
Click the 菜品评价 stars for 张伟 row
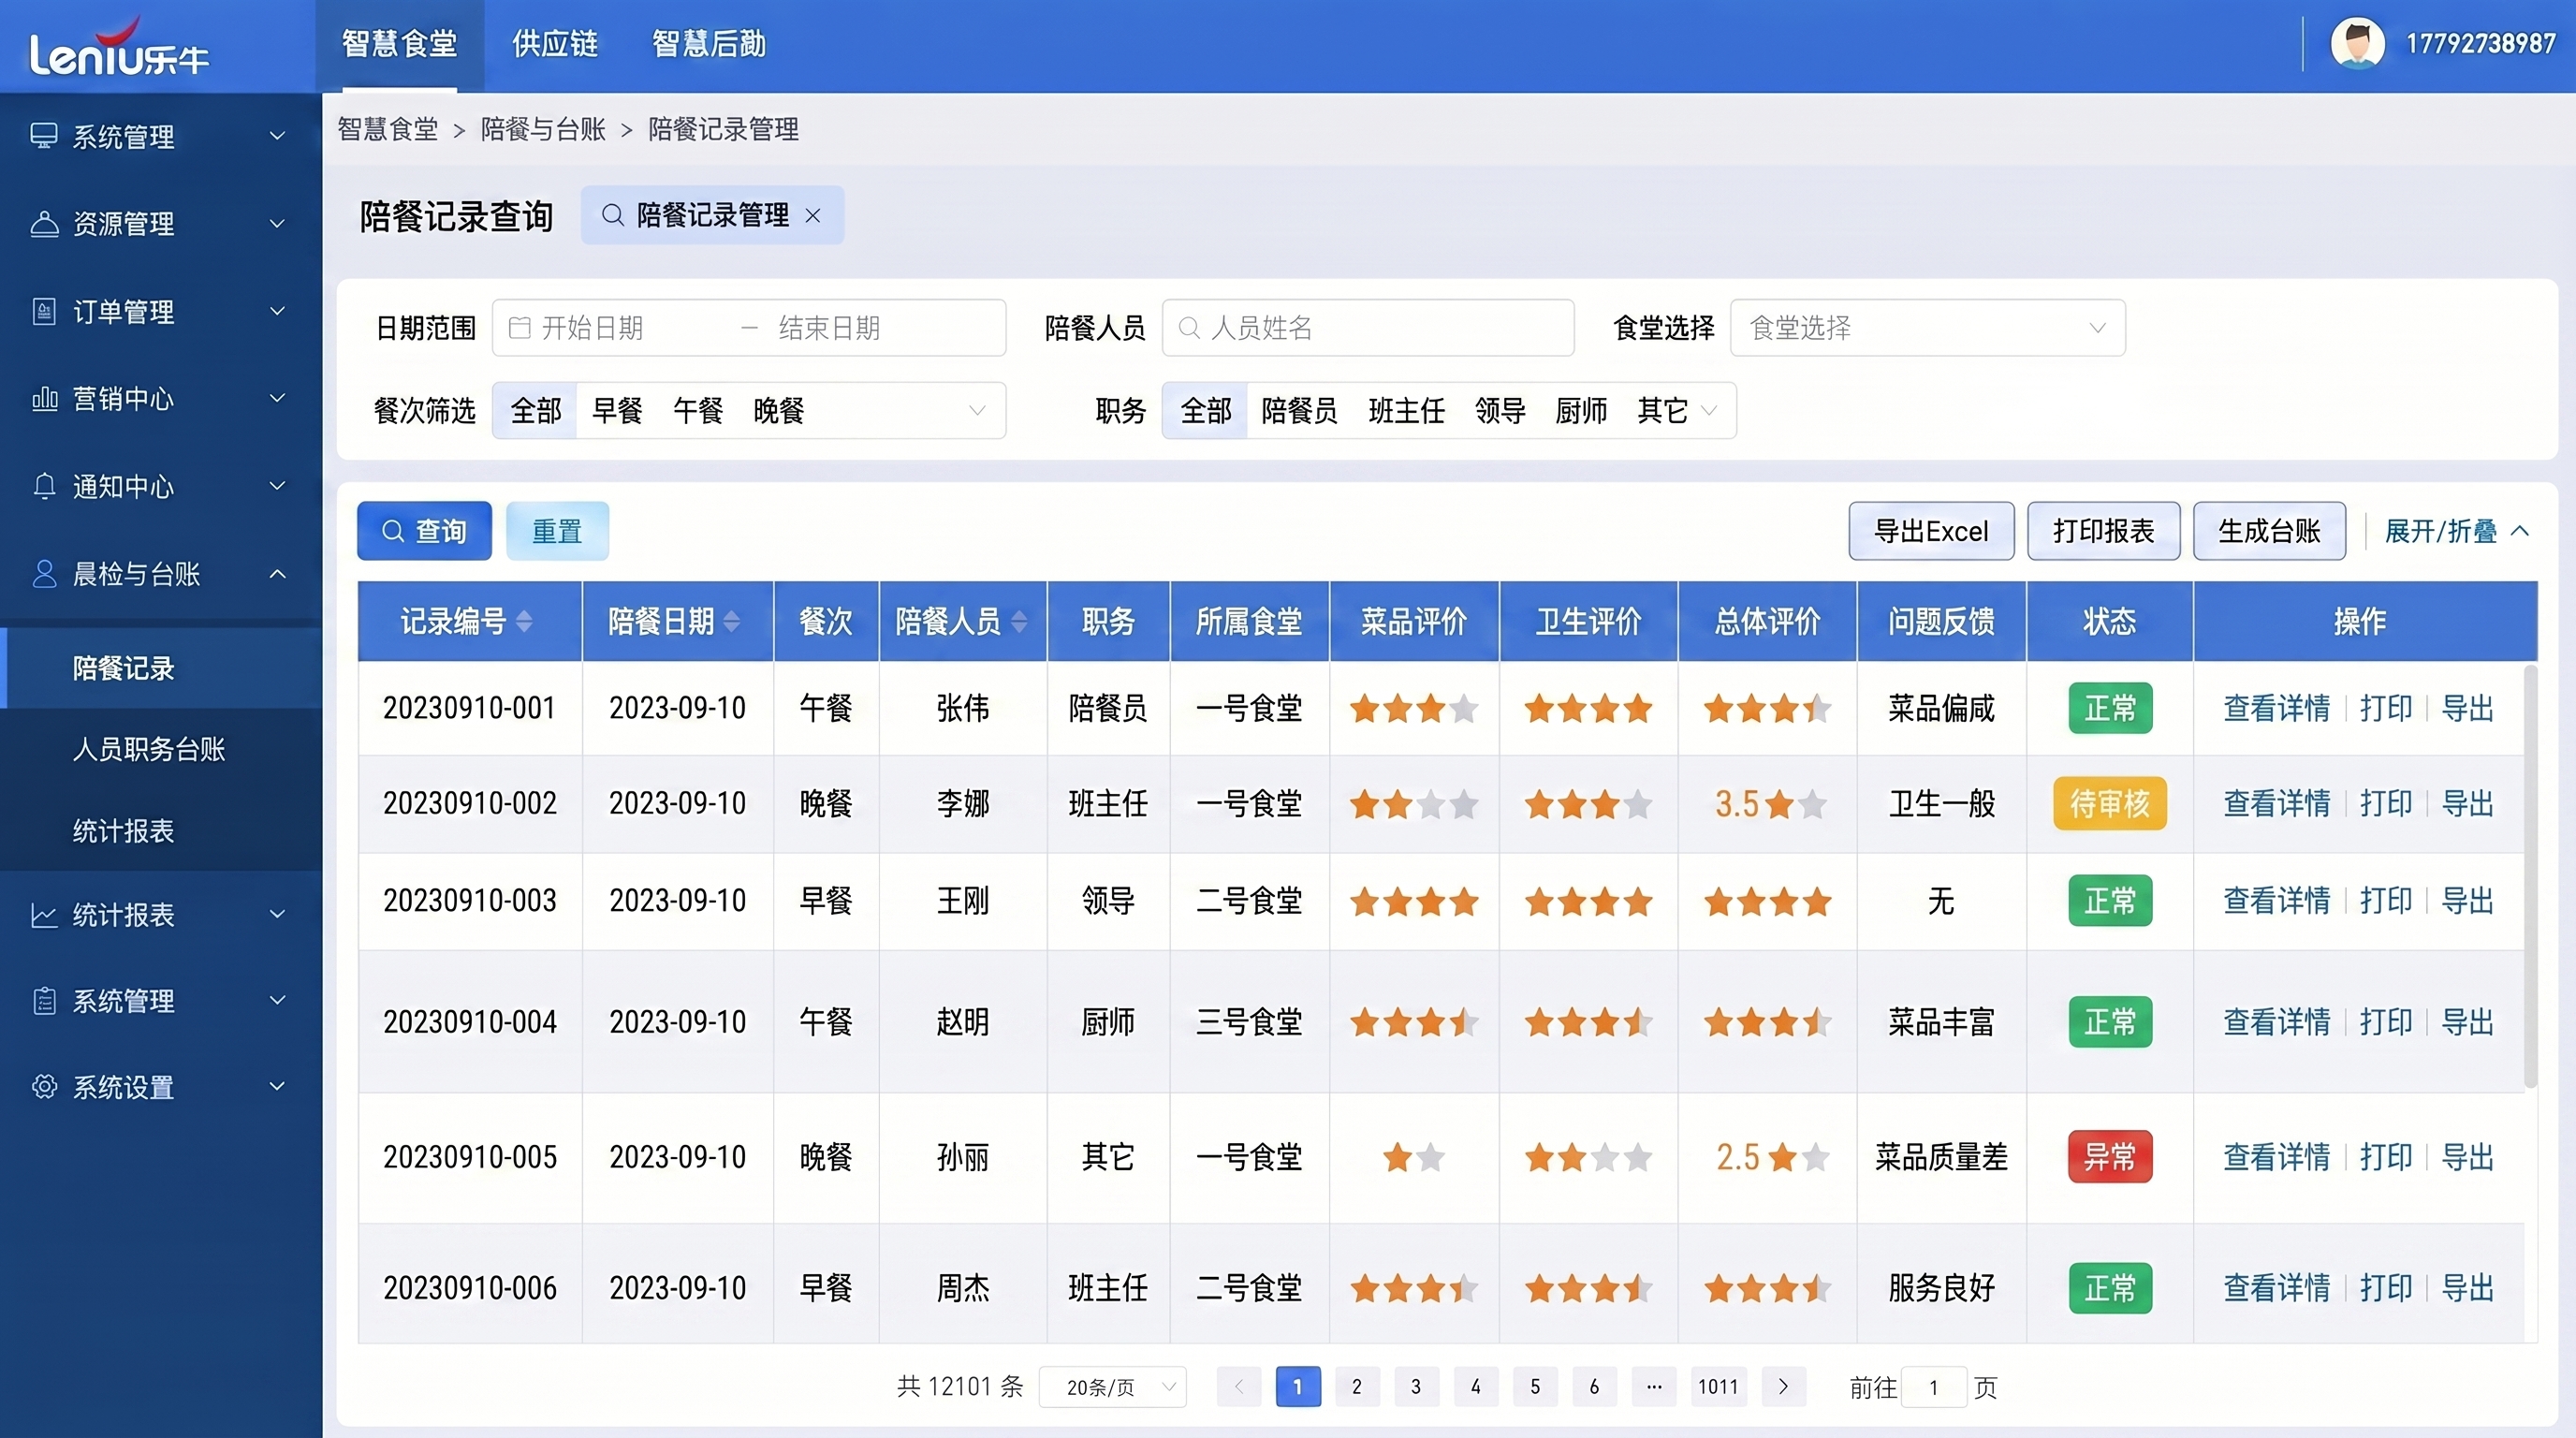1414,709
